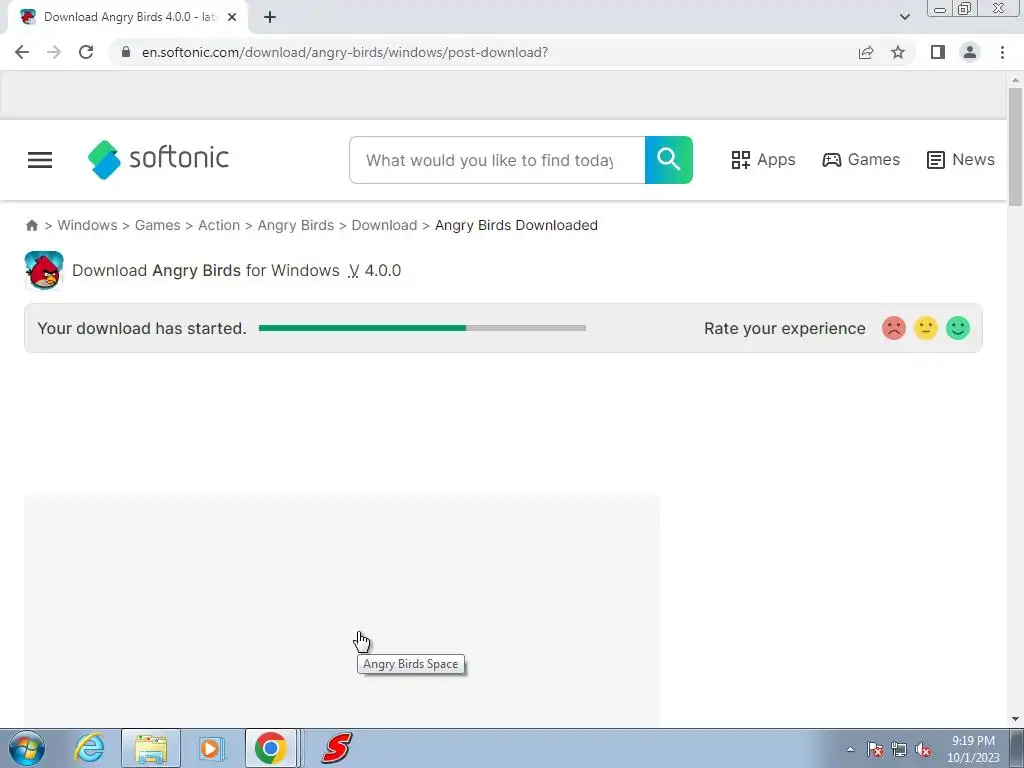
Task: Click the address bar URL
Action: [345, 52]
